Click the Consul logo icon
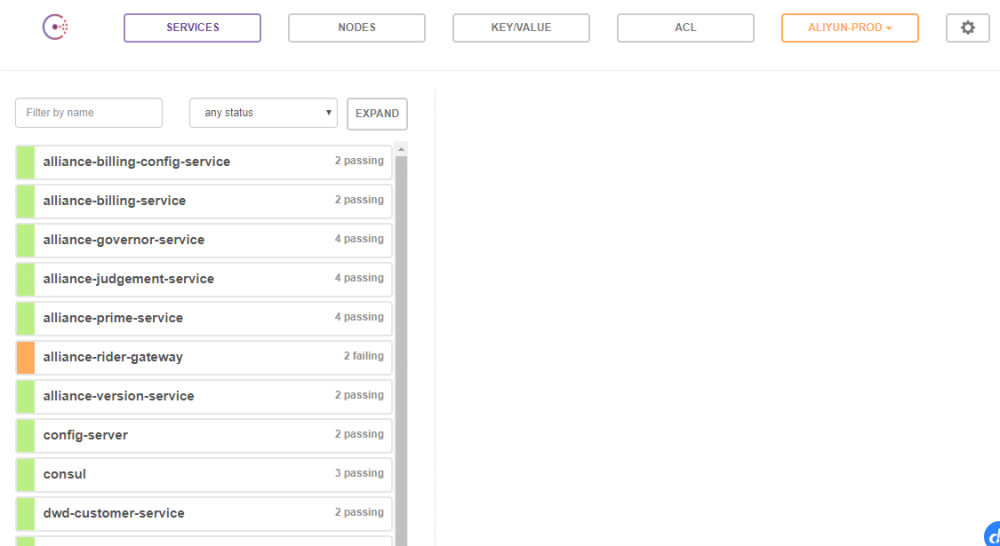The image size is (1000, 546). click(55, 28)
